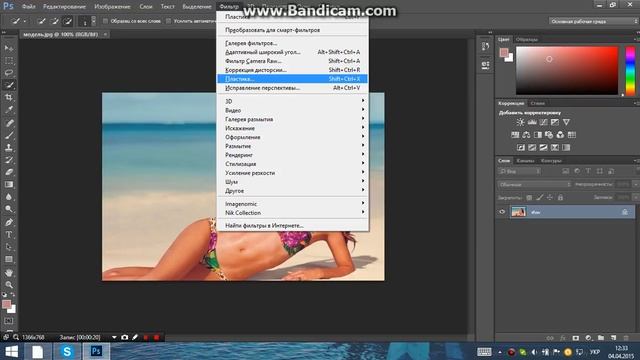Click new selection mode in options bar
The width and height of the screenshot is (640, 360).
[41, 21]
